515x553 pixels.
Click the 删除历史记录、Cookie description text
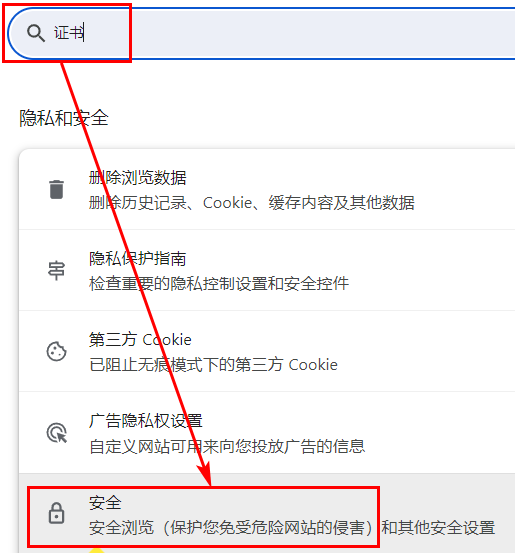pos(252,203)
